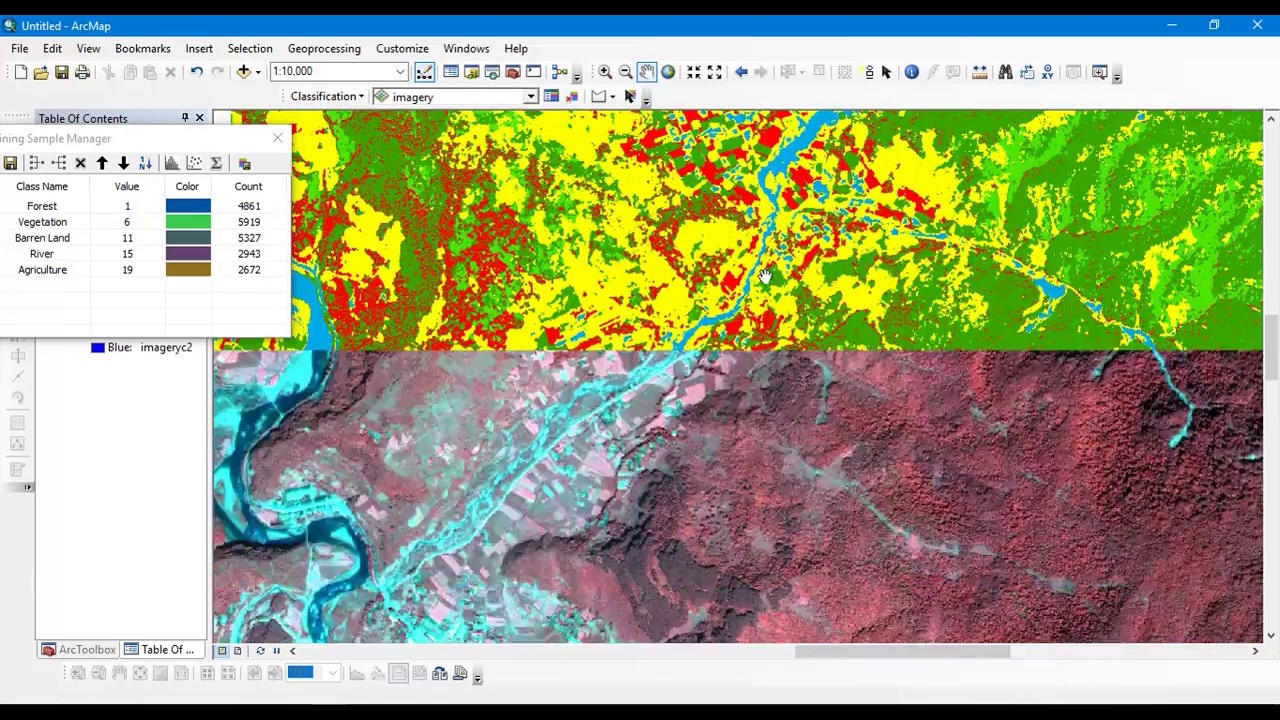Click the Class Name column header
Screen dimensions: 1280x720
tap(42, 186)
